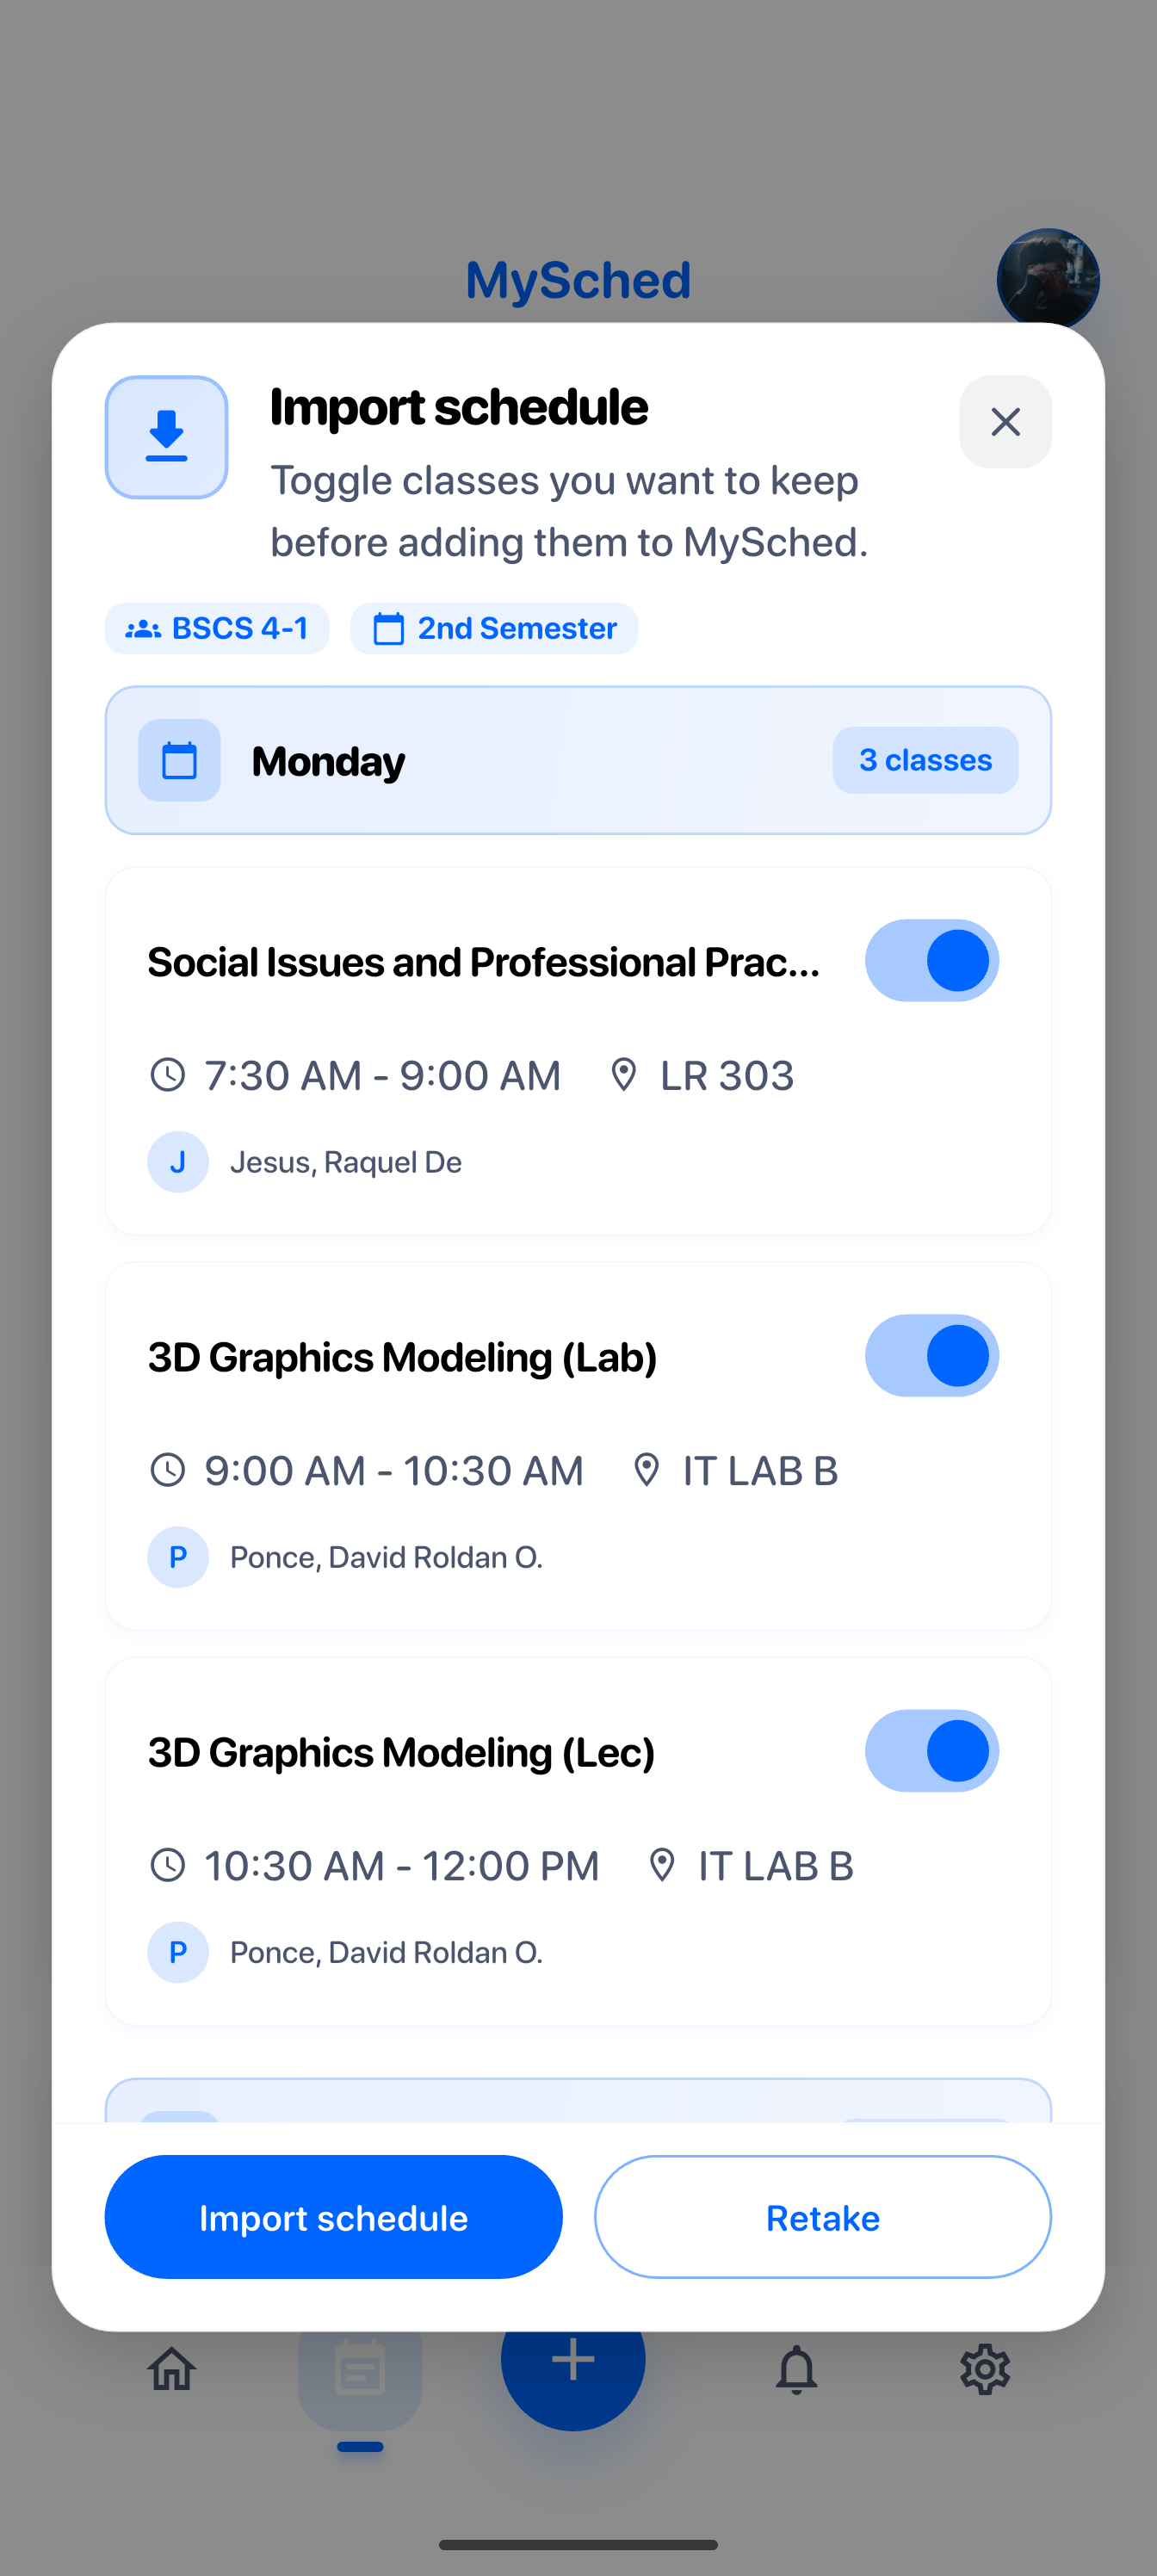The width and height of the screenshot is (1157, 2576).
Task: Tap the LR 303 location pin icon
Action: pos(623,1075)
